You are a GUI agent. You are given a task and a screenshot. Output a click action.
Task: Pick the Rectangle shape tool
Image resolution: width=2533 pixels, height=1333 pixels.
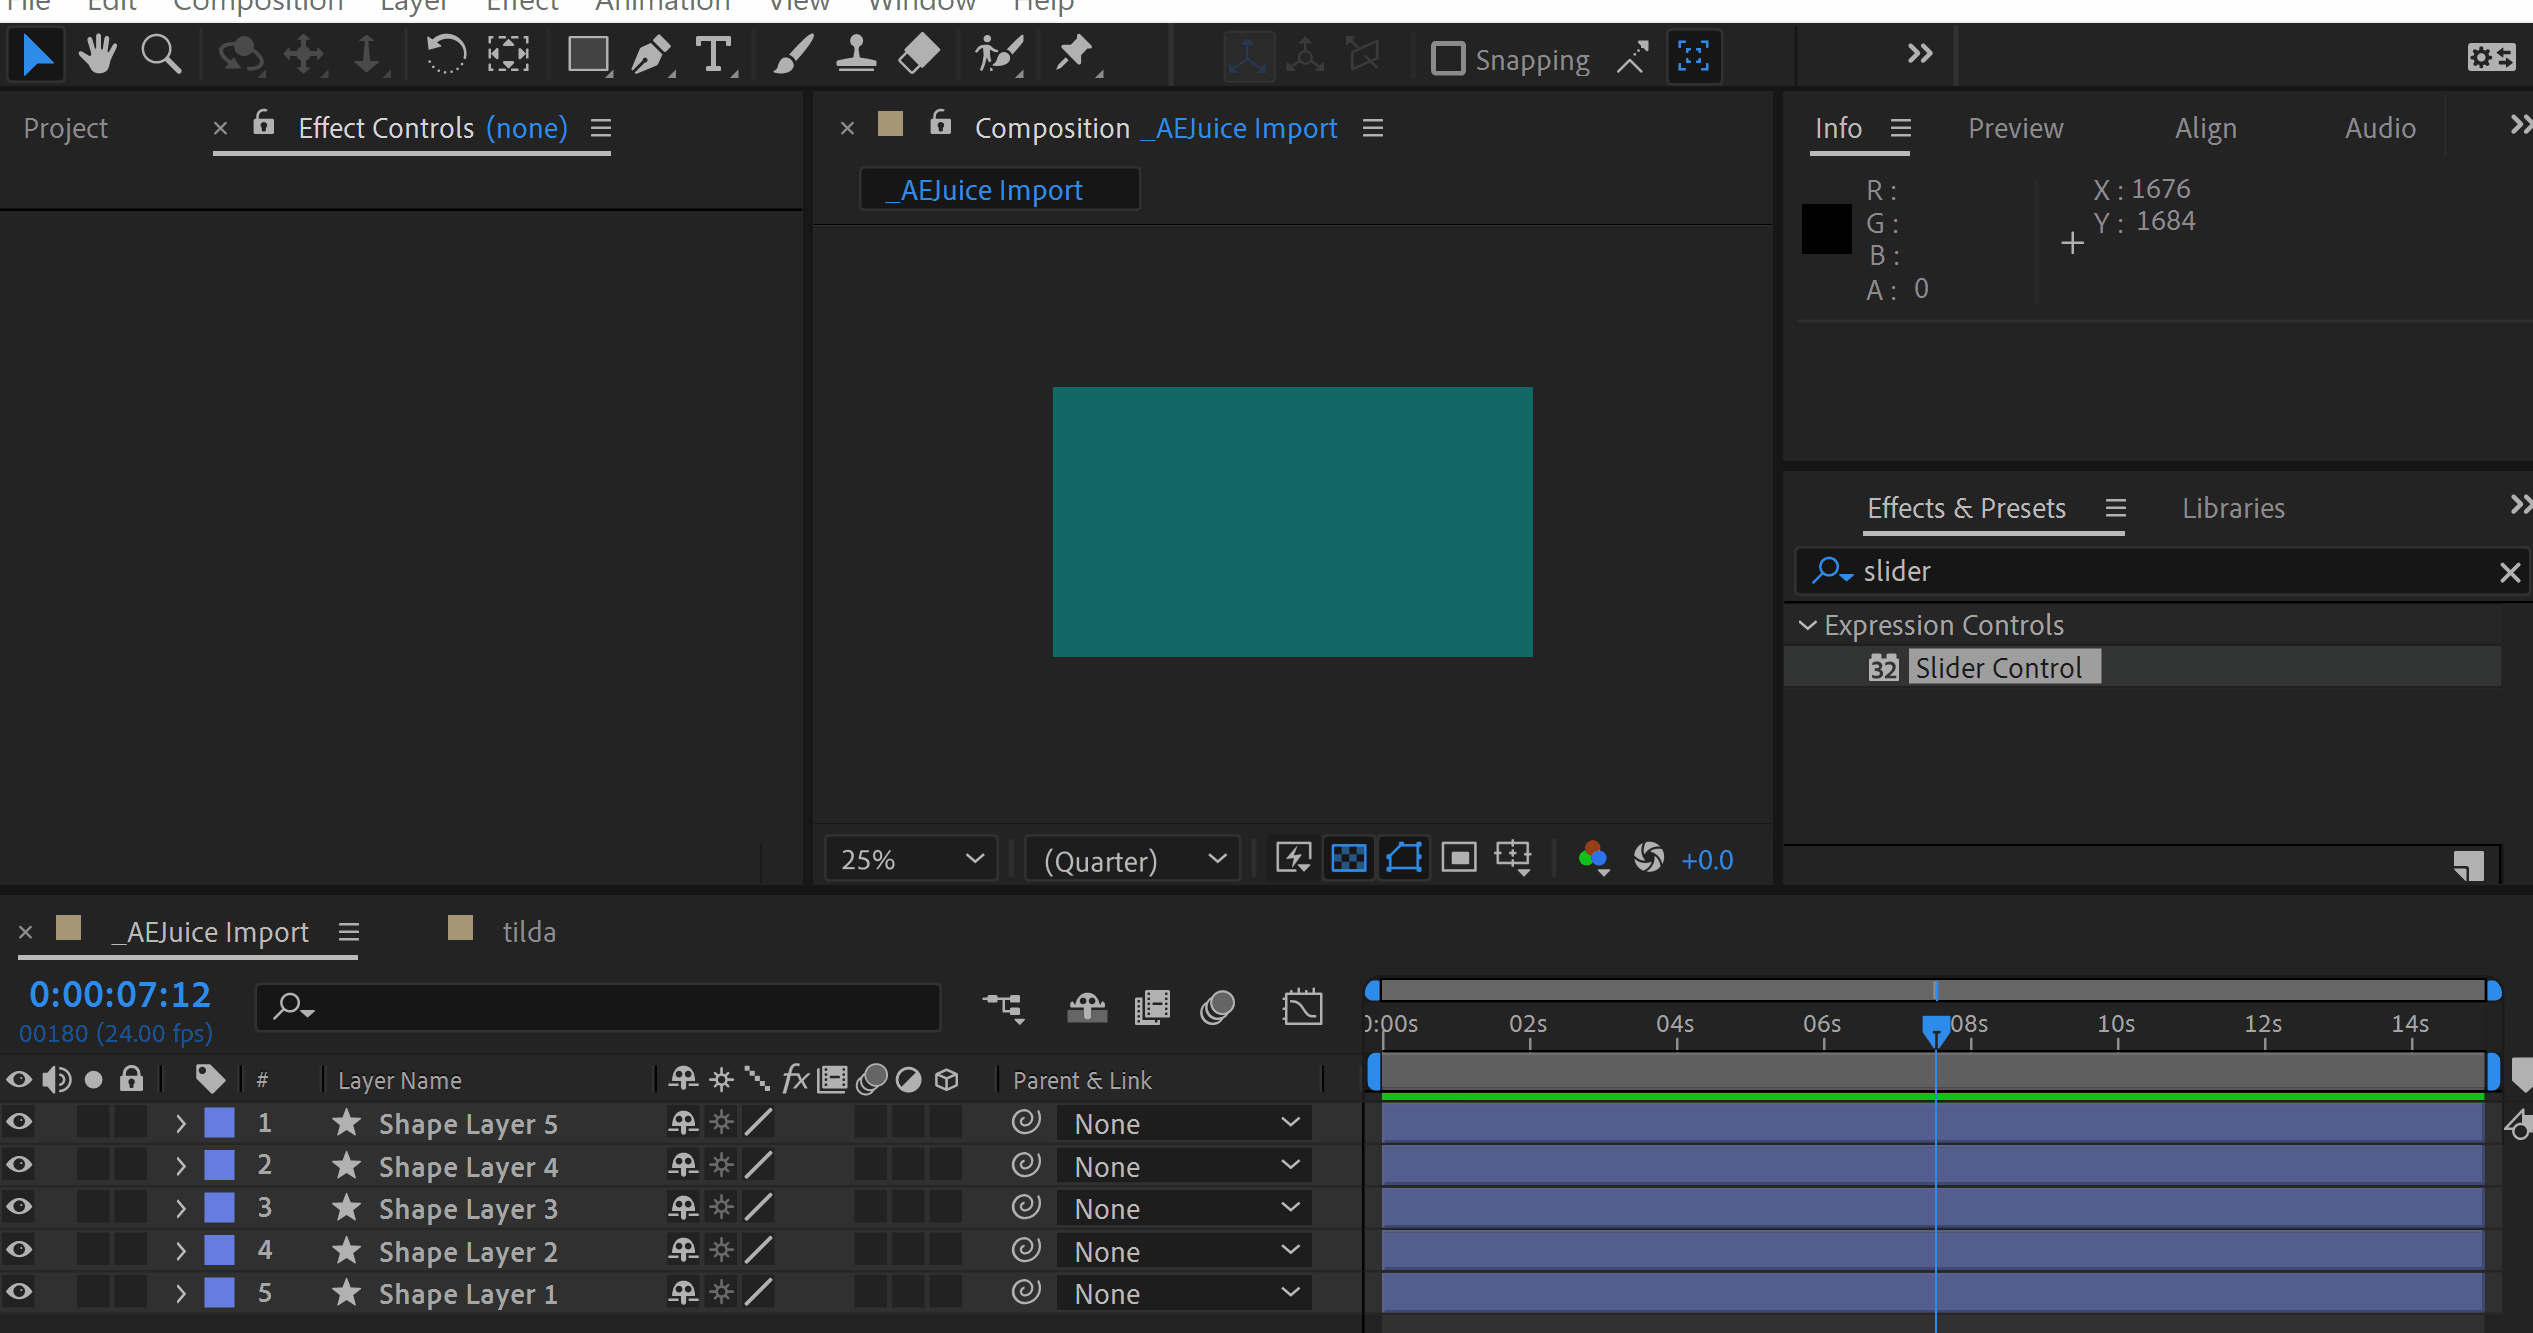pos(588,56)
